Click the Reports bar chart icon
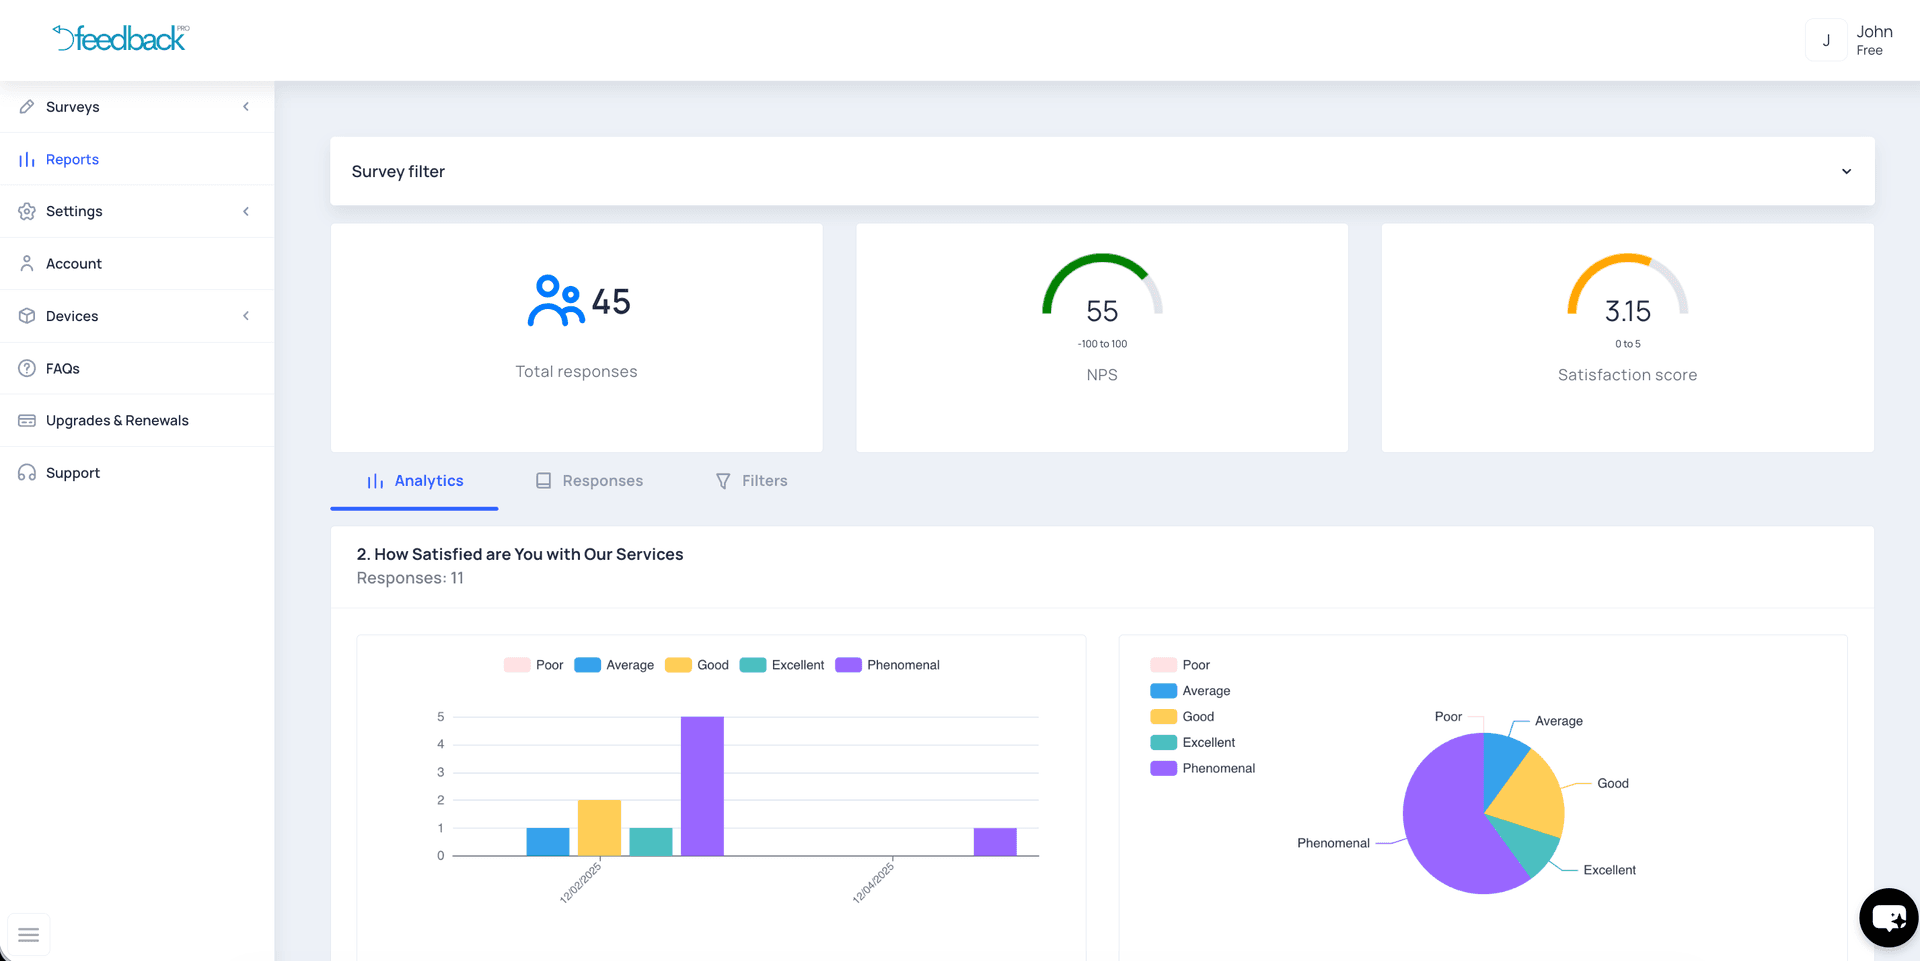The image size is (1920, 961). coord(27,160)
